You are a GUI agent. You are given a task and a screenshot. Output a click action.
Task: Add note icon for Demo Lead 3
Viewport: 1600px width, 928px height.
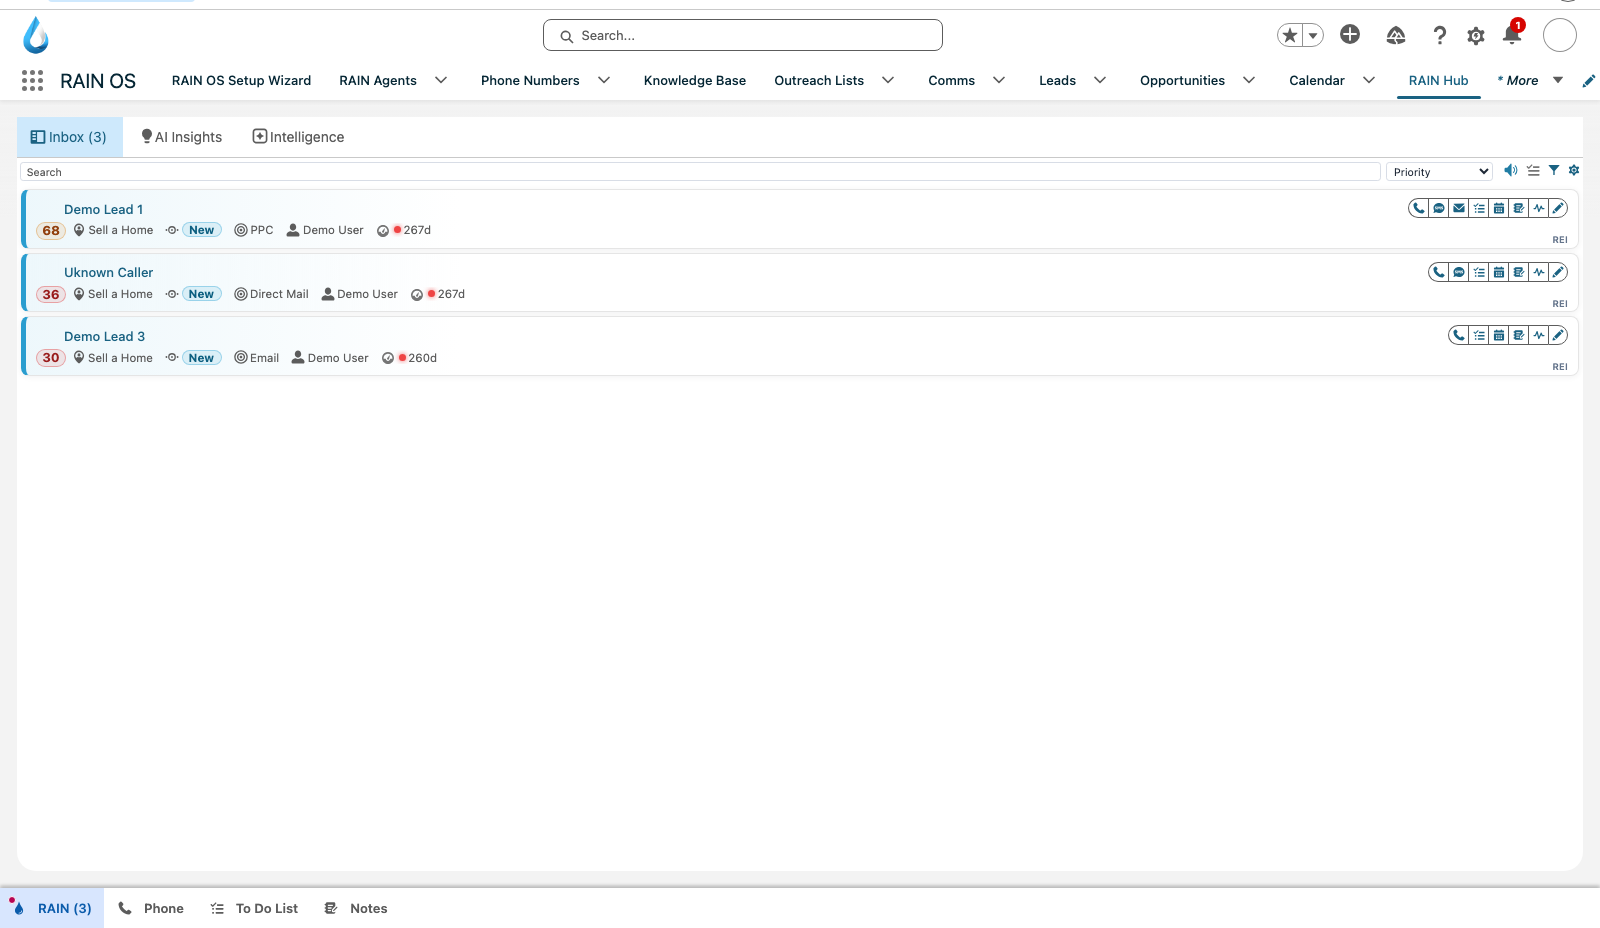click(1518, 335)
